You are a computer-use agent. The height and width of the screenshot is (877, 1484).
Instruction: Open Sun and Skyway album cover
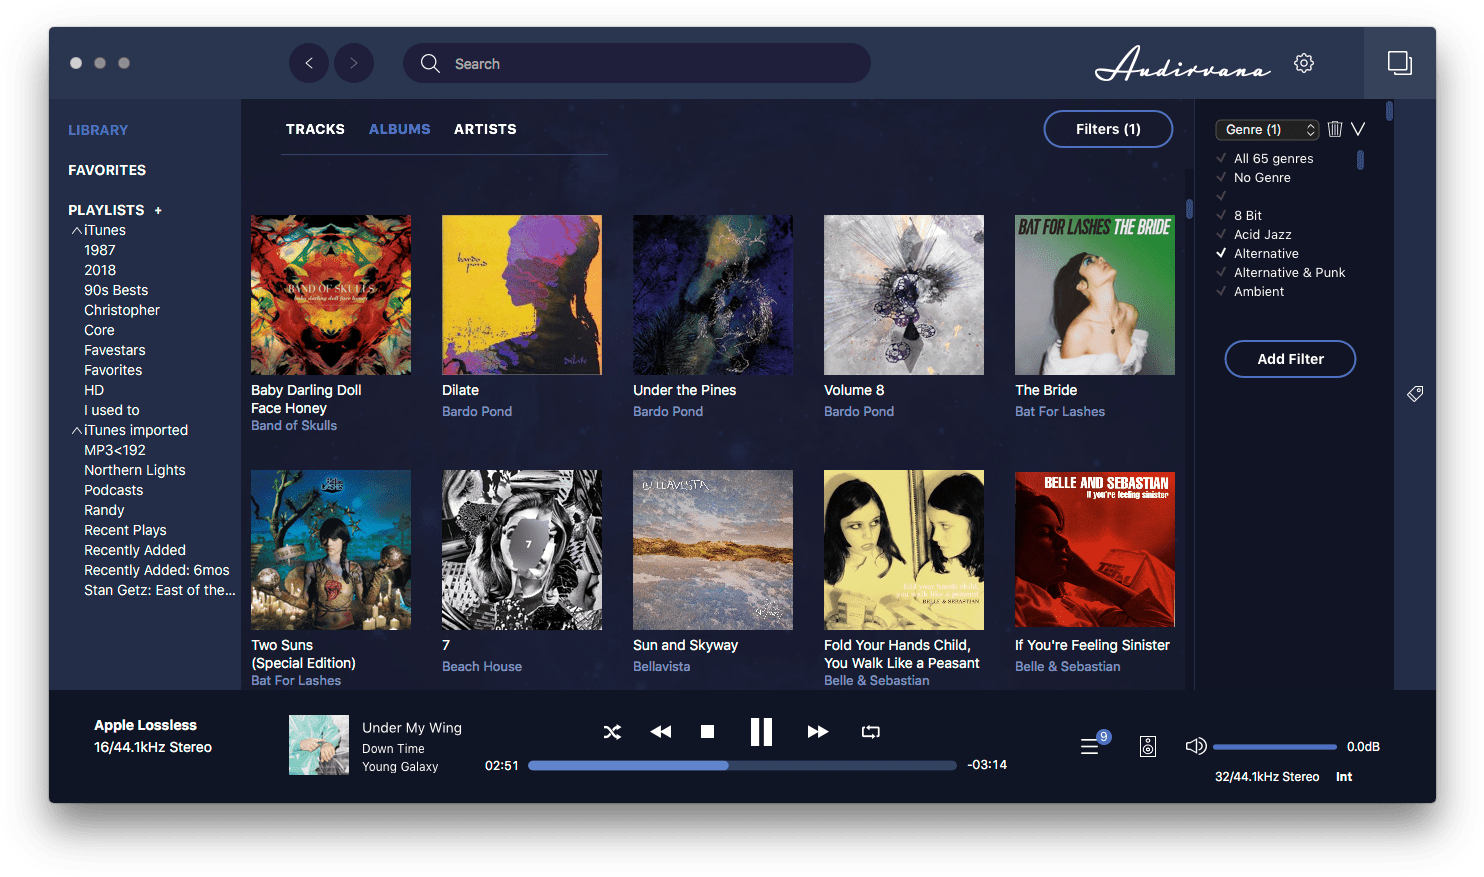click(713, 550)
